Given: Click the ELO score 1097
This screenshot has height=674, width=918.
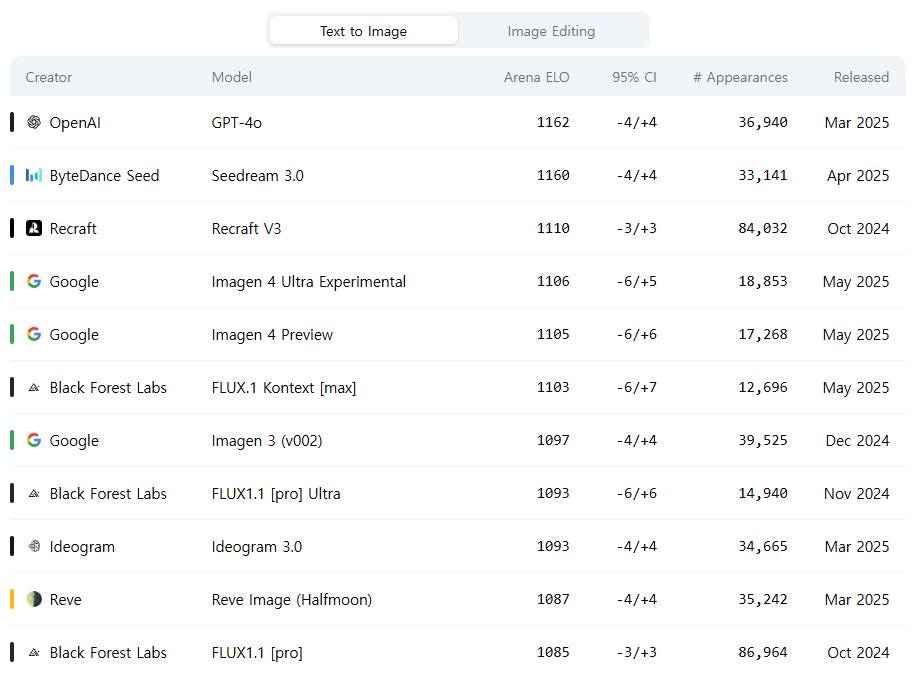Looking at the screenshot, I should [553, 440].
